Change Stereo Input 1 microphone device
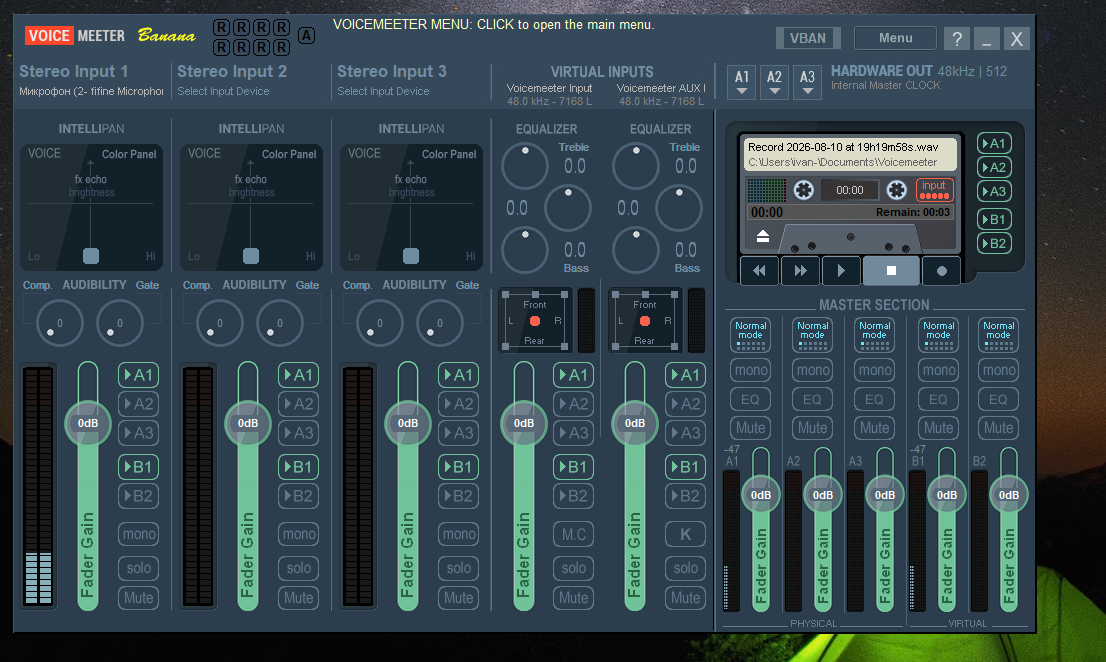Viewport: 1106px width, 662px height. tap(91, 92)
